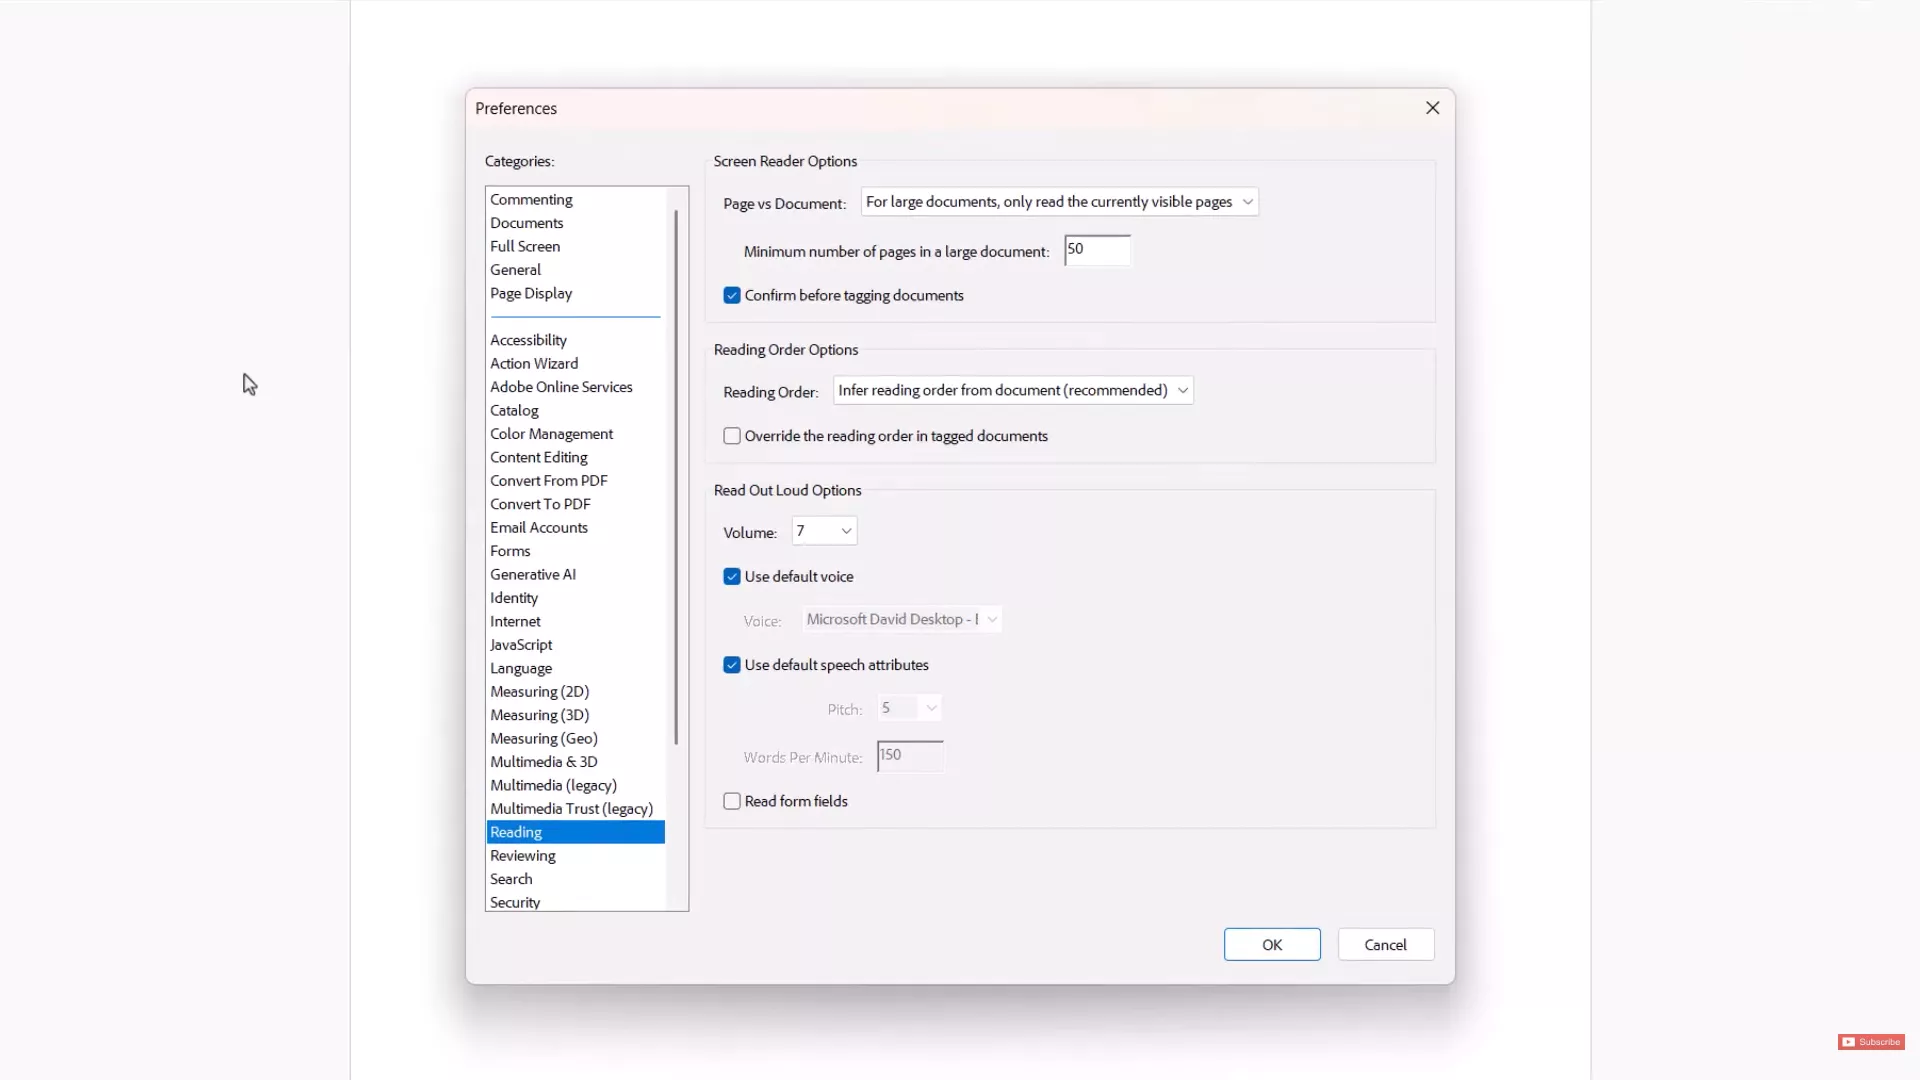Select the Accessibility category

point(528,339)
